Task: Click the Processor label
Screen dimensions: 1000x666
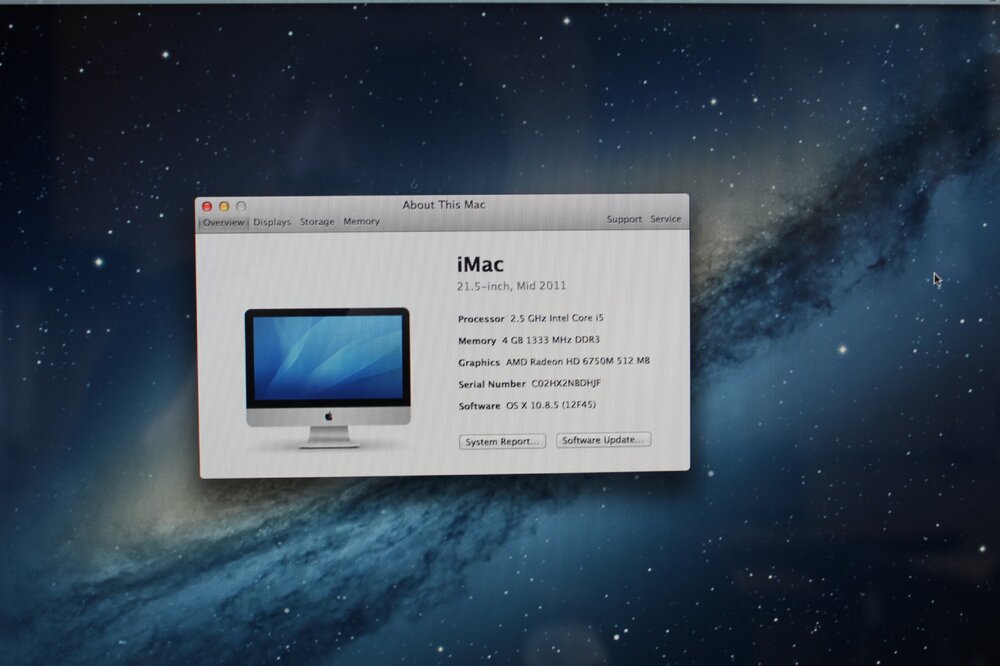Action: [481, 318]
